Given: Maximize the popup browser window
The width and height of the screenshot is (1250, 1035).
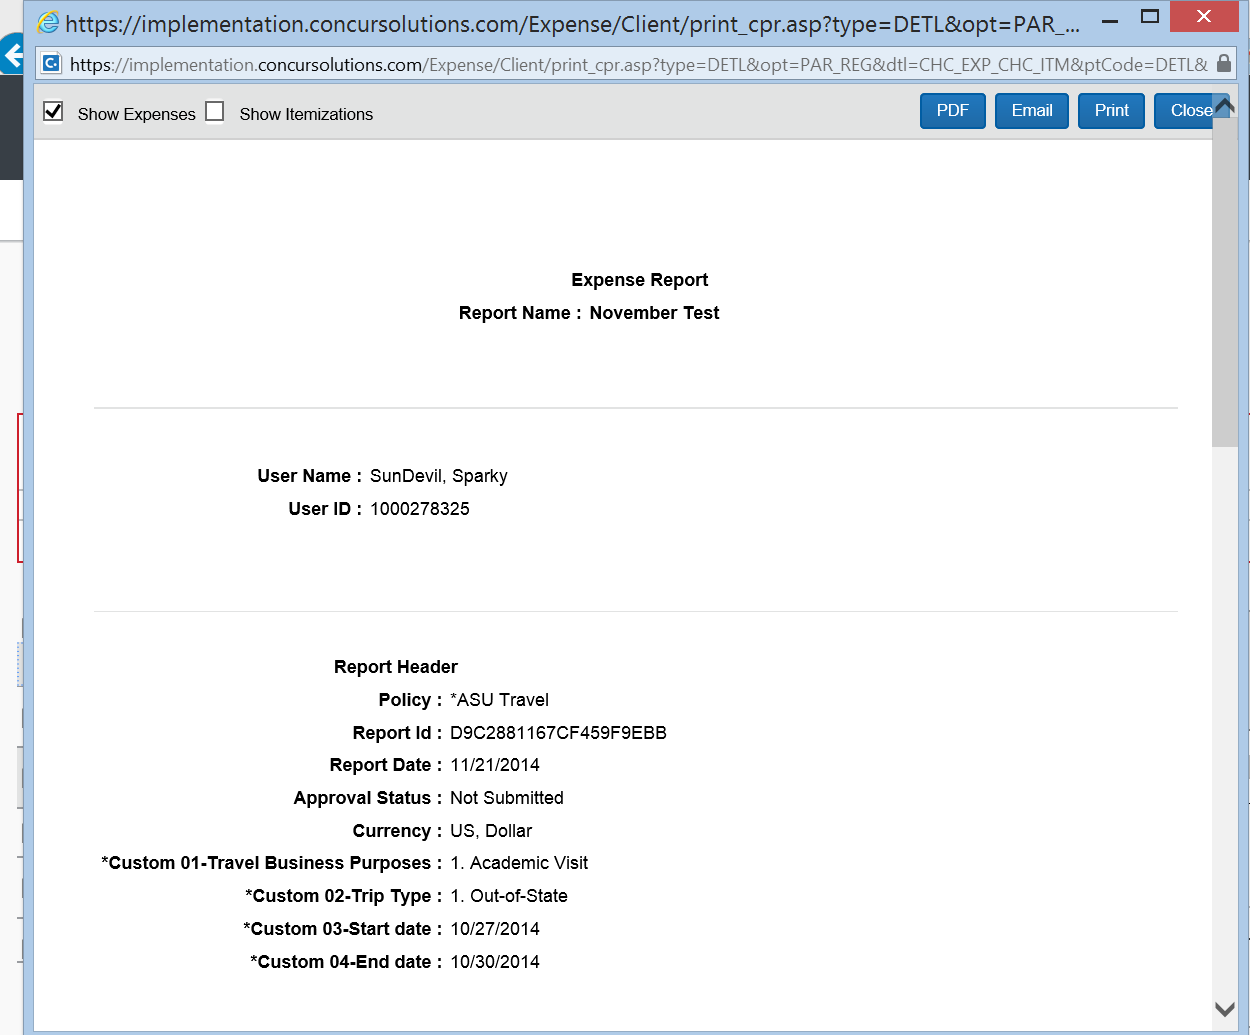Looking at the screenshot, I should pos(1150,16).
